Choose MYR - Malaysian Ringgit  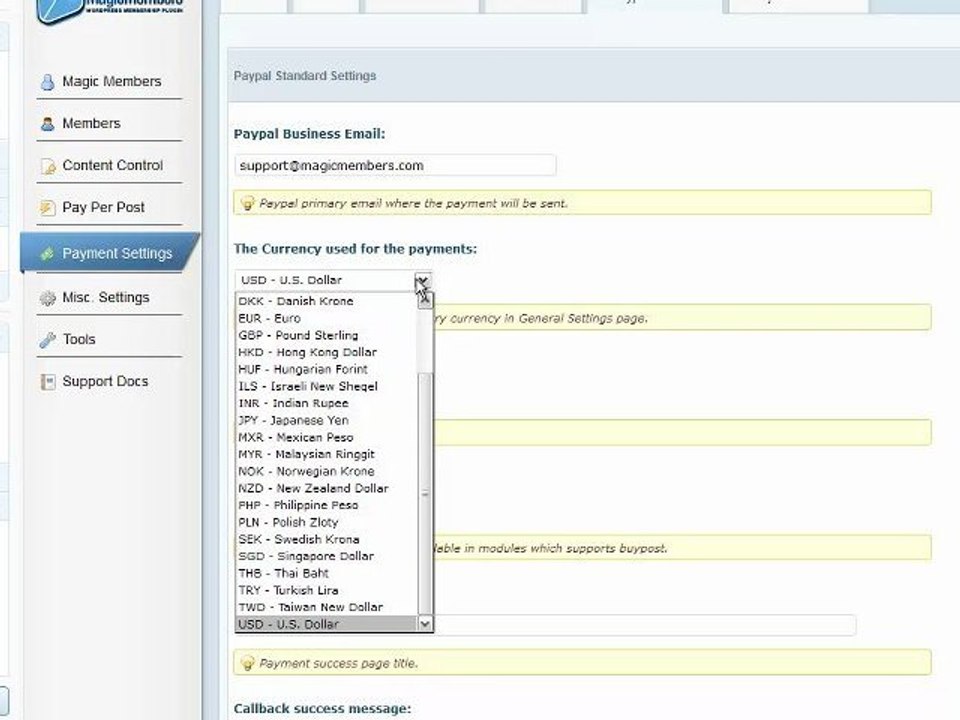click(326, 454)
